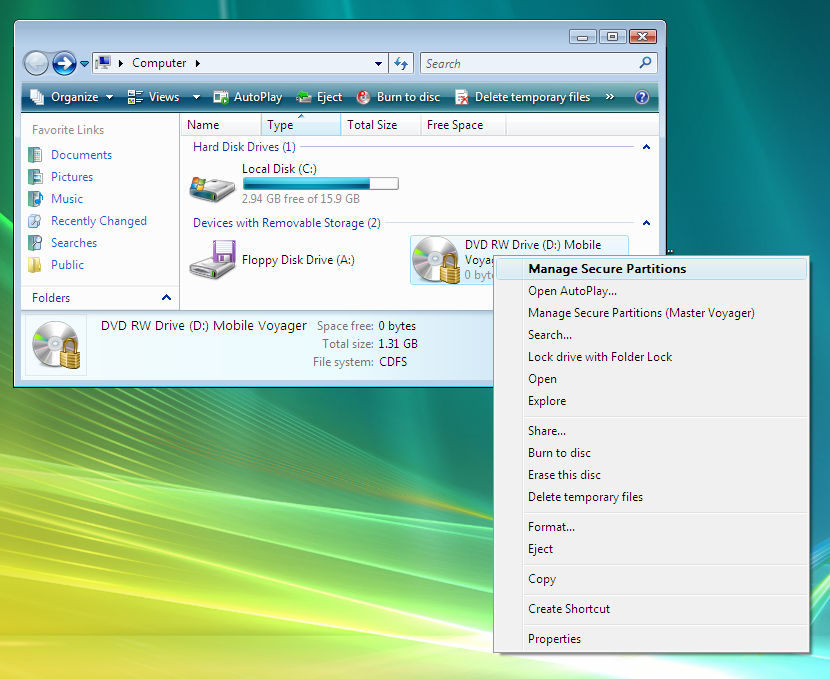830x679 pixels.
Task: Show more toolbar commands chevron
Action: (610, 96)
